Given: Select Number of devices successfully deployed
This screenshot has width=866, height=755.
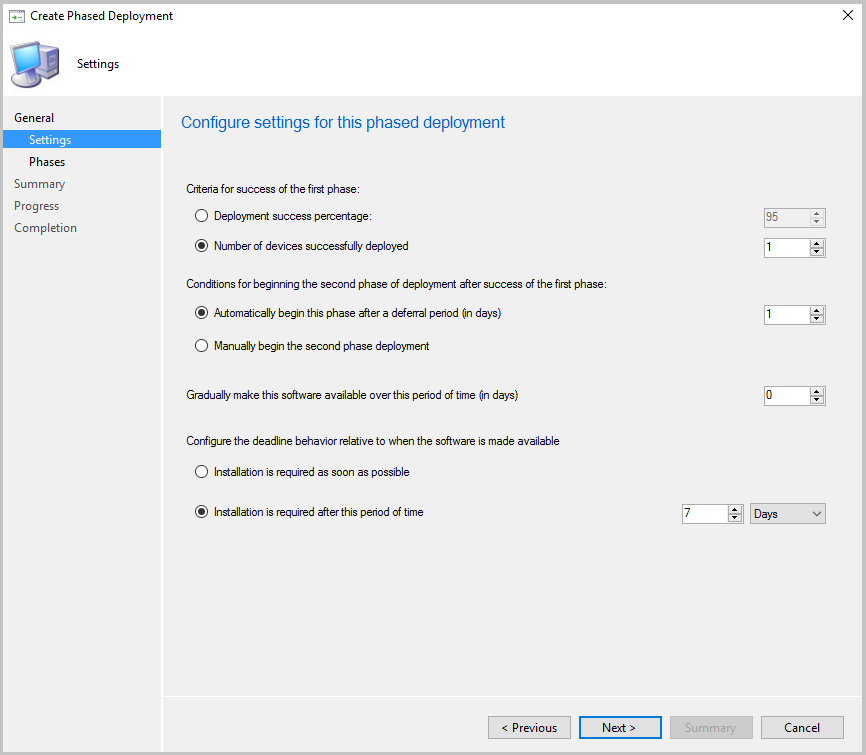Looking at the screenshot, I should click(x=201, y=245).
